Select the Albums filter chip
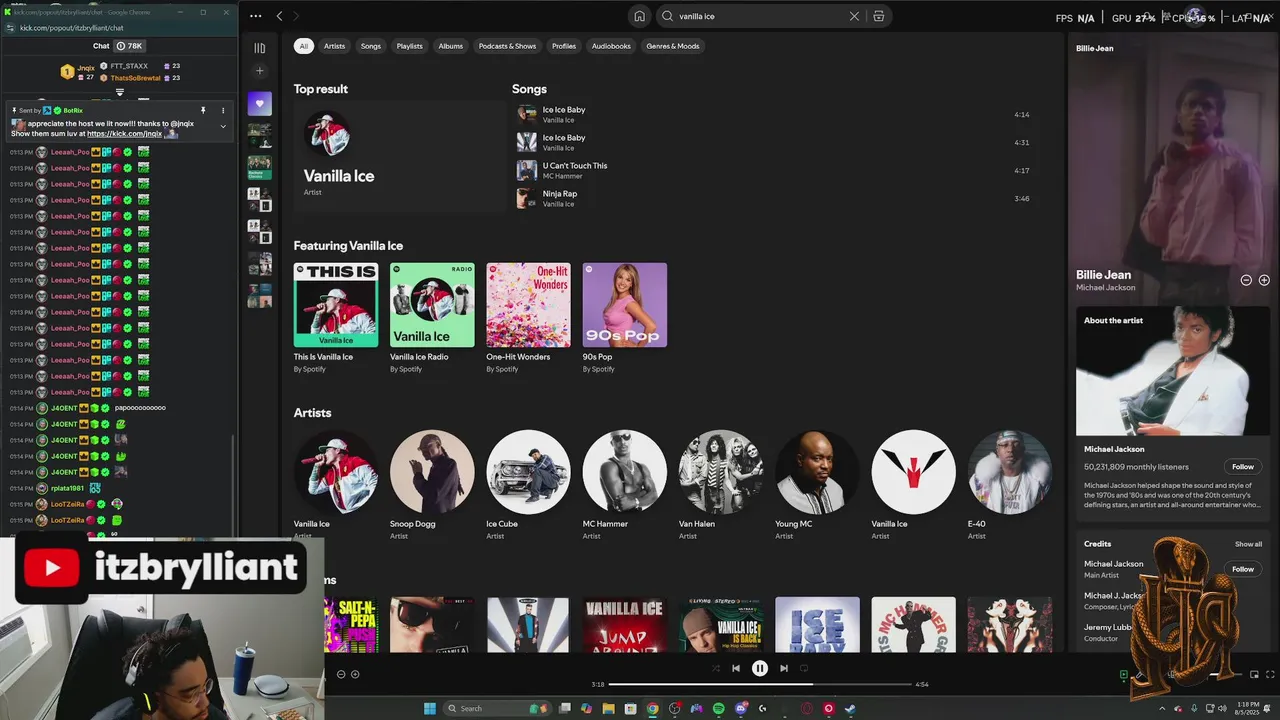This screenshot has width=1280, height=720. pos(451,46)
